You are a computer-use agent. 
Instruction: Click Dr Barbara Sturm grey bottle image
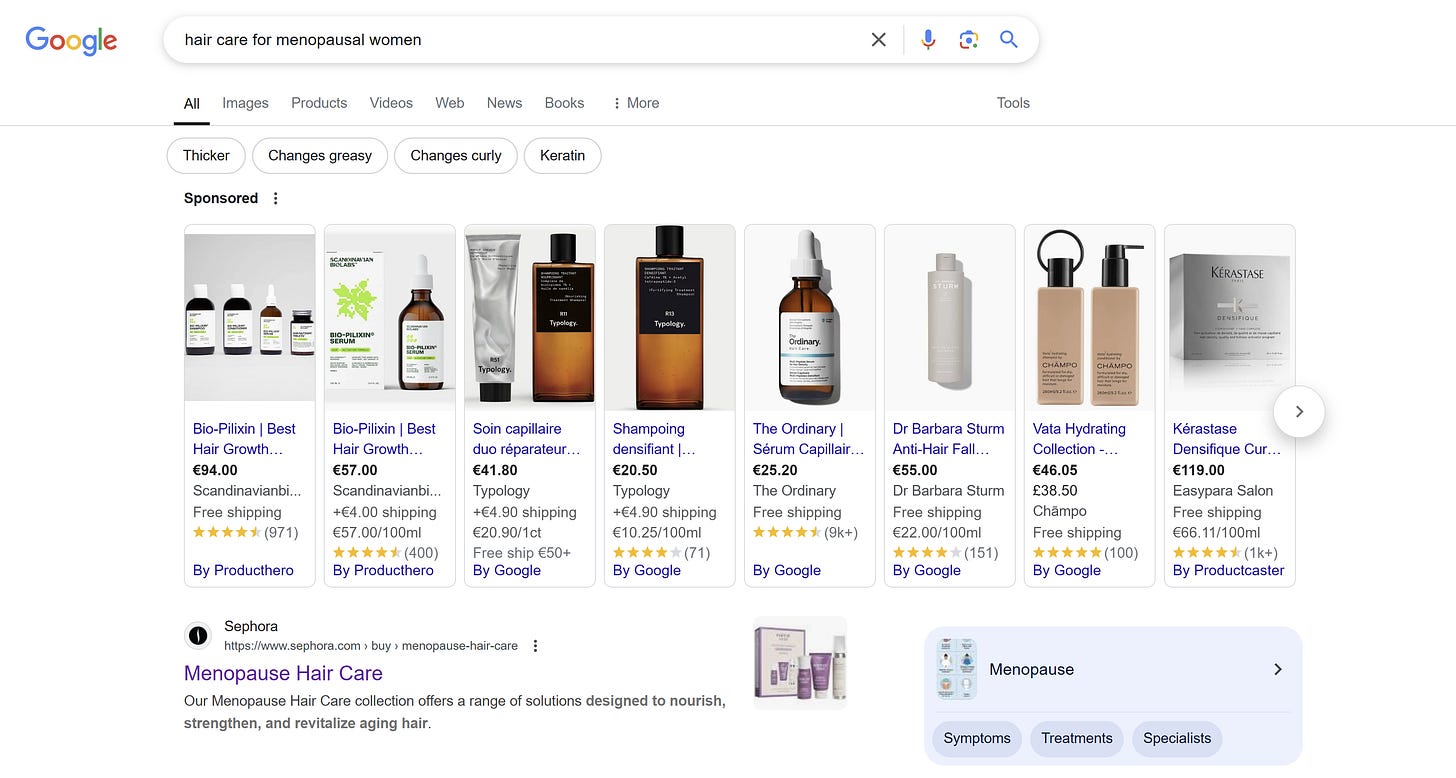950,318
